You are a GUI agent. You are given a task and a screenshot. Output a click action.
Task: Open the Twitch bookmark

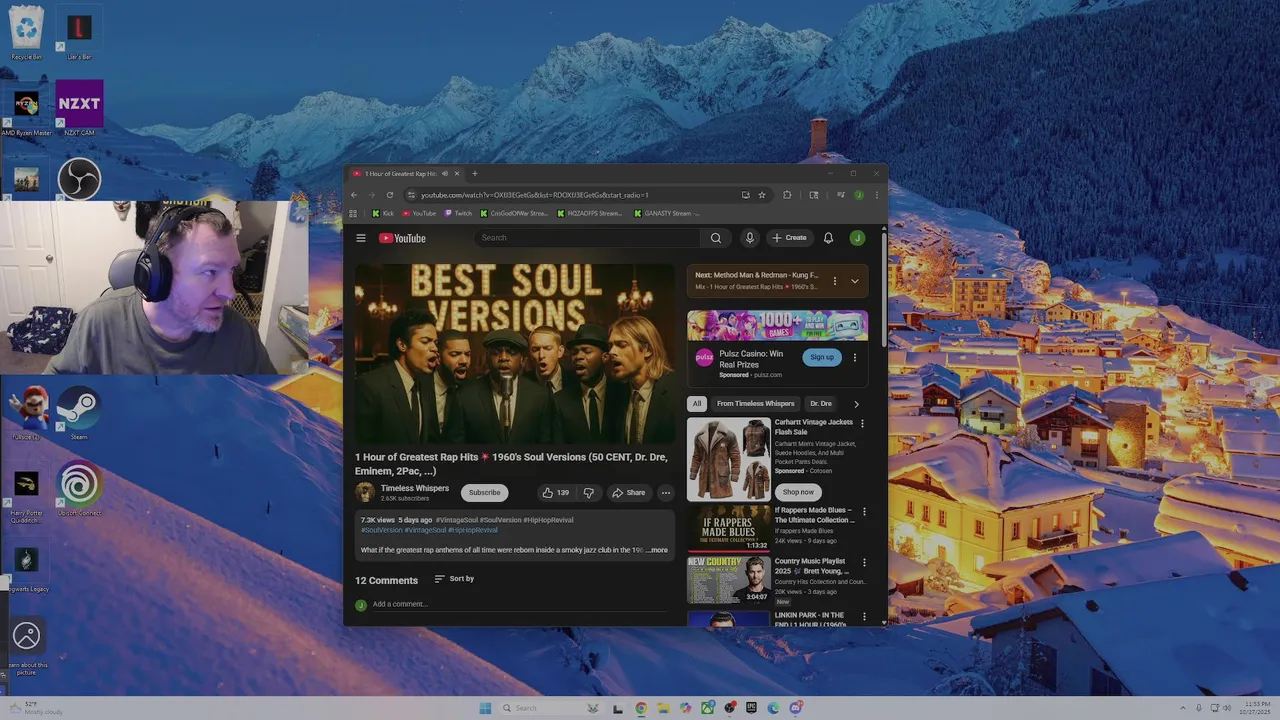pyautogui.click(x=458, y=213)
